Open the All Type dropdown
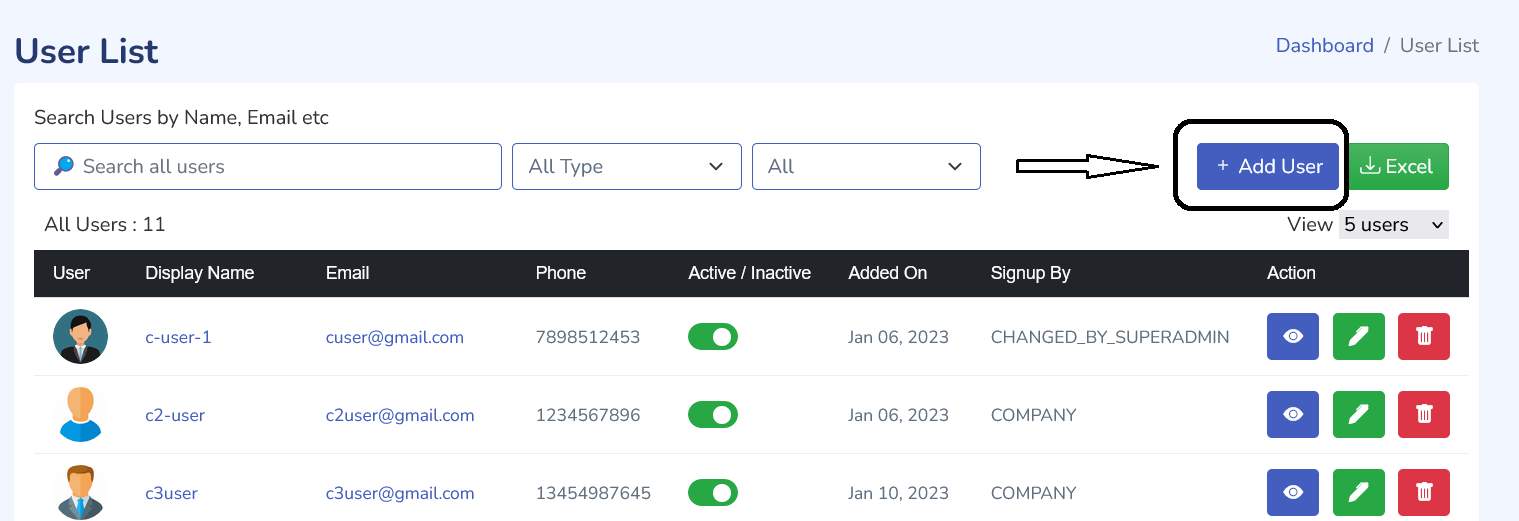Screen dimensions: 1519x521 627,167
